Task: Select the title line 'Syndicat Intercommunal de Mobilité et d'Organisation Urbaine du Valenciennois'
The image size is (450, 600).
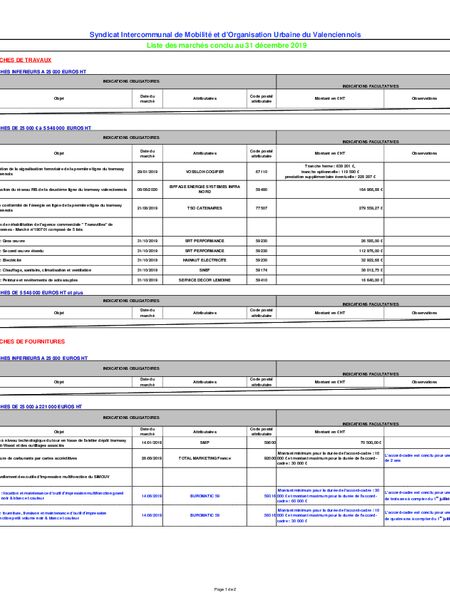Action: coord(225,35)
